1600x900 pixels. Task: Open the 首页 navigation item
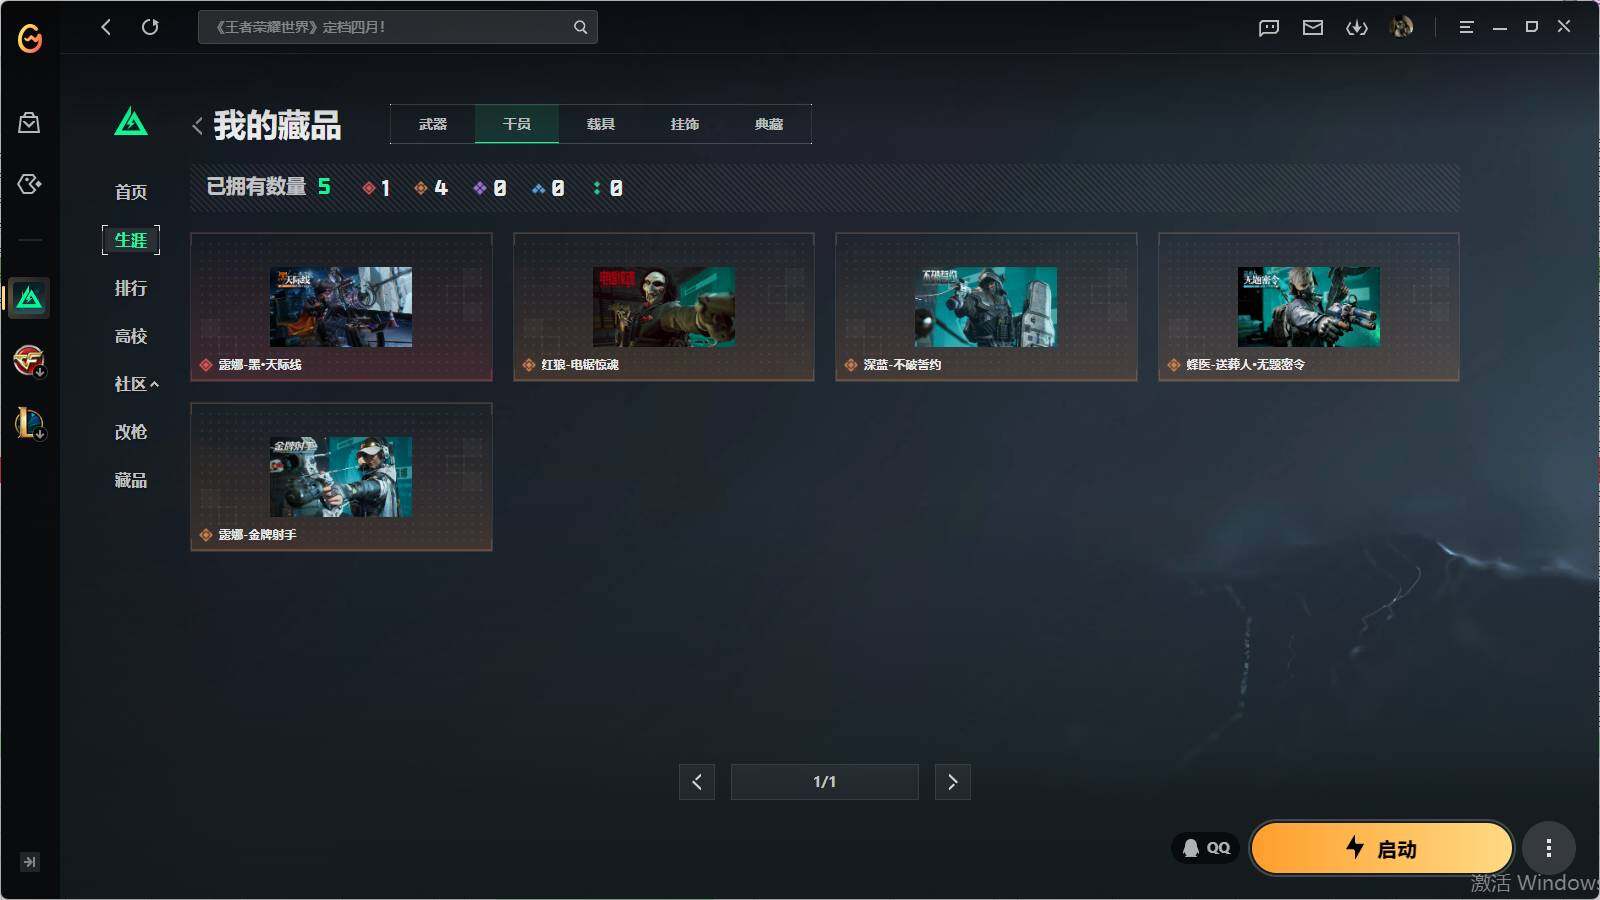[131, 192]
